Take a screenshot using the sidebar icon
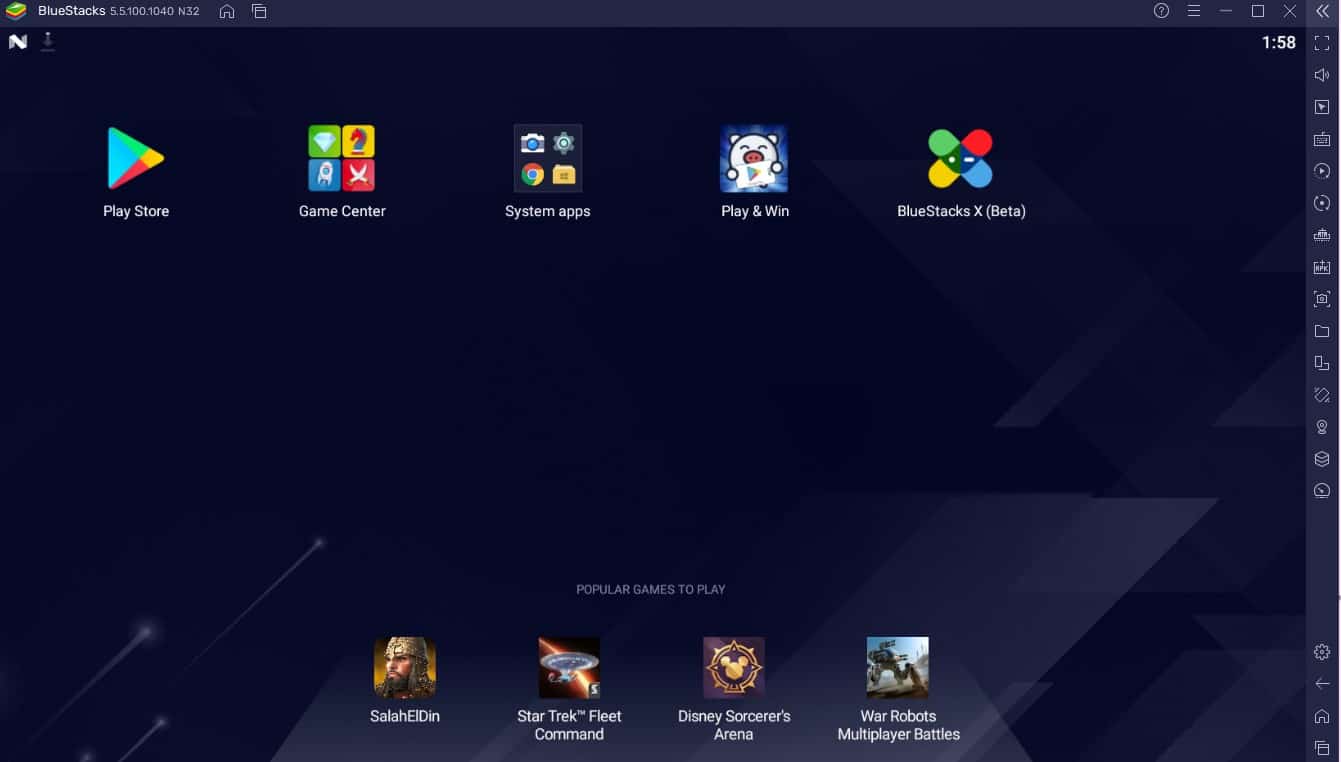The image size is (1341, 762). pyautogui.click(x=1322, y=299)
